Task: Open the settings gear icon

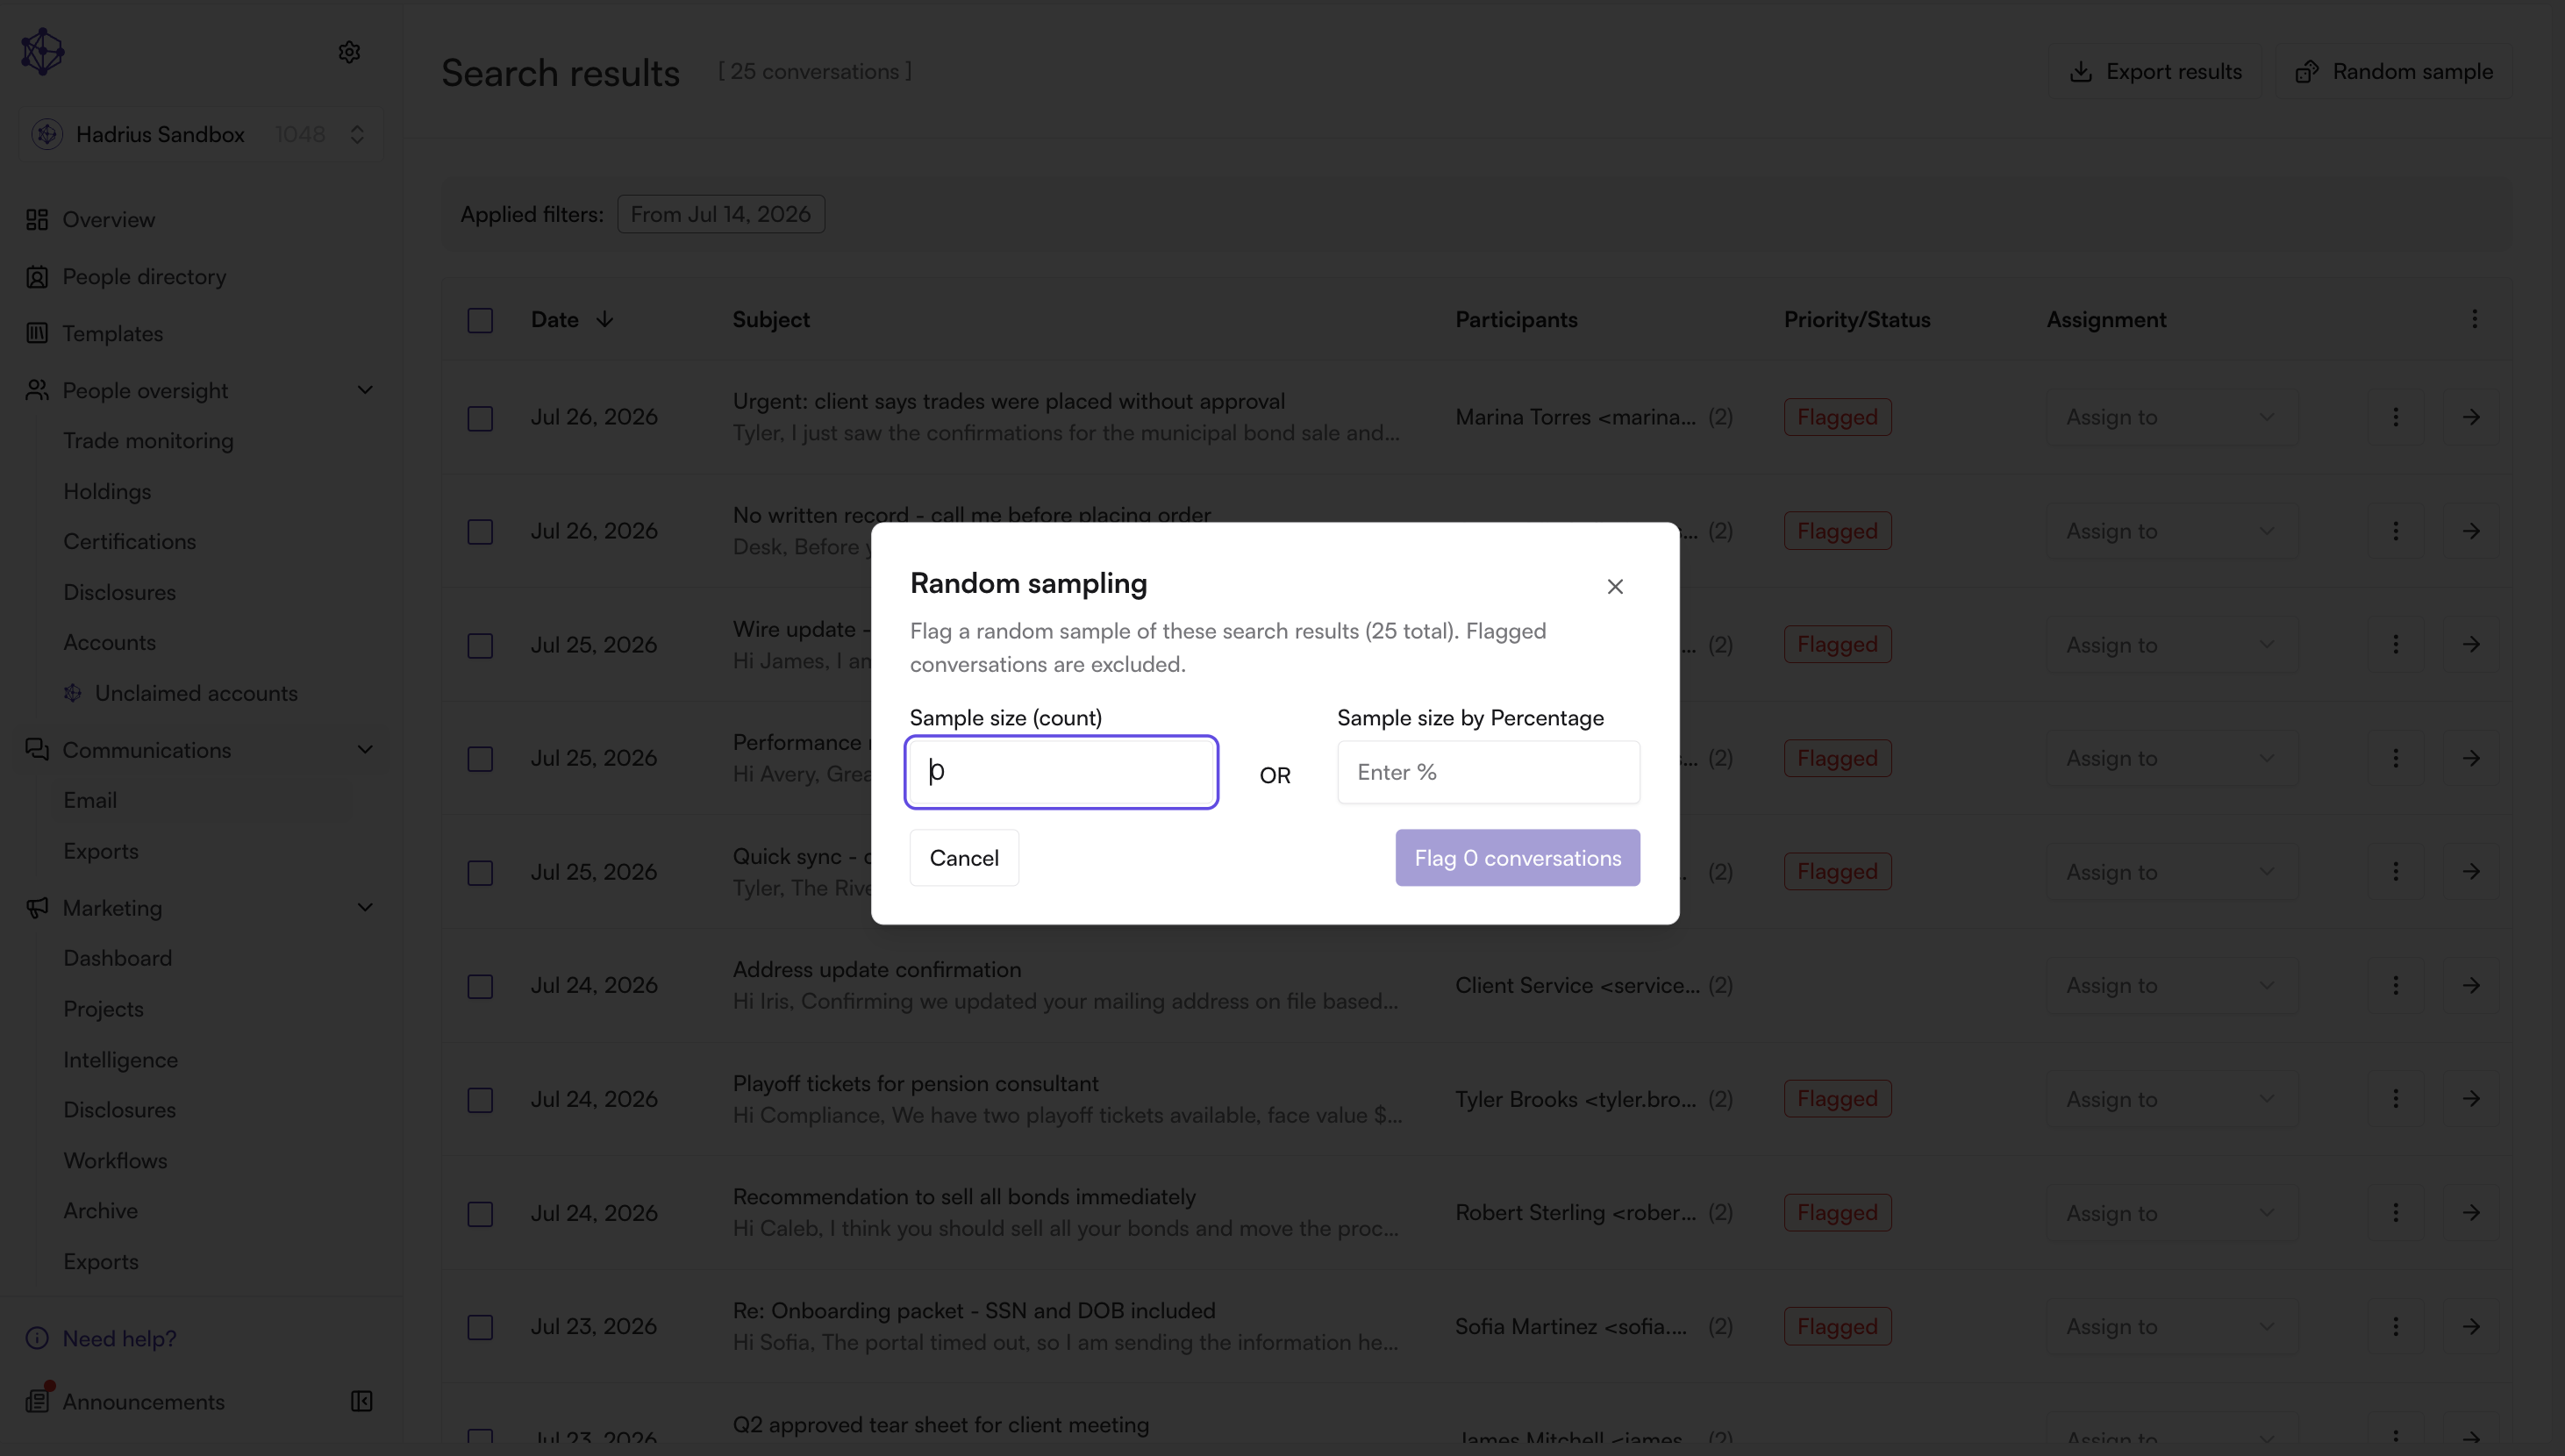Action: pyautogui.click(x=349, y=52)
